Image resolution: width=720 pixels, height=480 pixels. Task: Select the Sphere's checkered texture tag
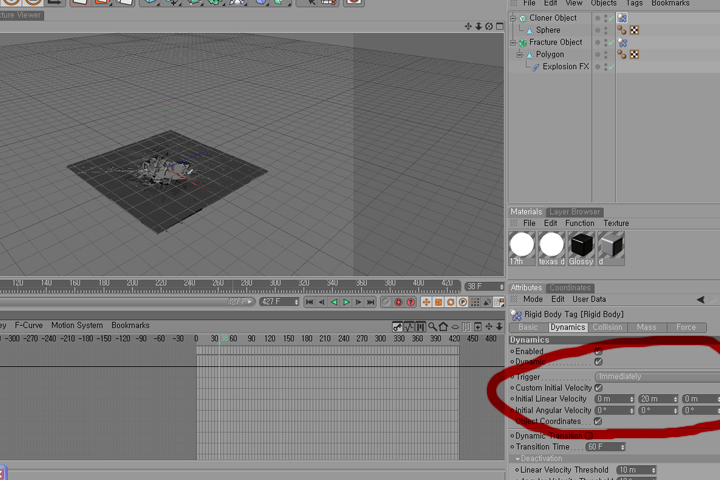(634, 30)
